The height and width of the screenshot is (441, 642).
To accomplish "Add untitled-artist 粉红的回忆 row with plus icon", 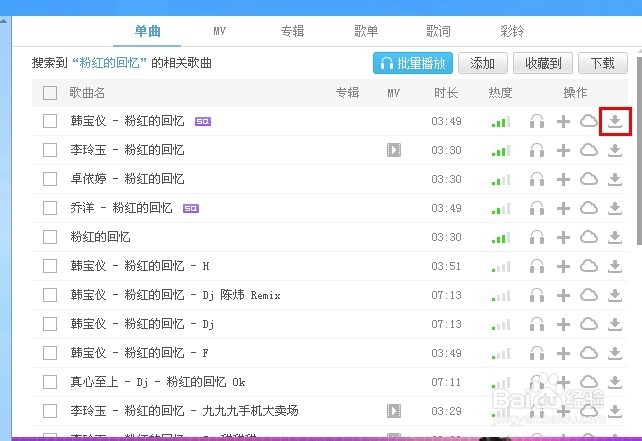I will (x=563, y=237).
